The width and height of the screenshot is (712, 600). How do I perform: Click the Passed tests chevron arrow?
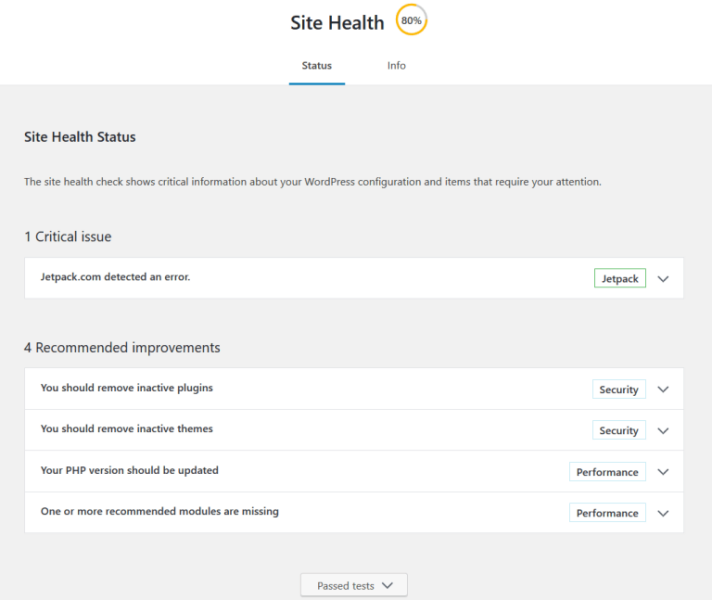point(387,585)
